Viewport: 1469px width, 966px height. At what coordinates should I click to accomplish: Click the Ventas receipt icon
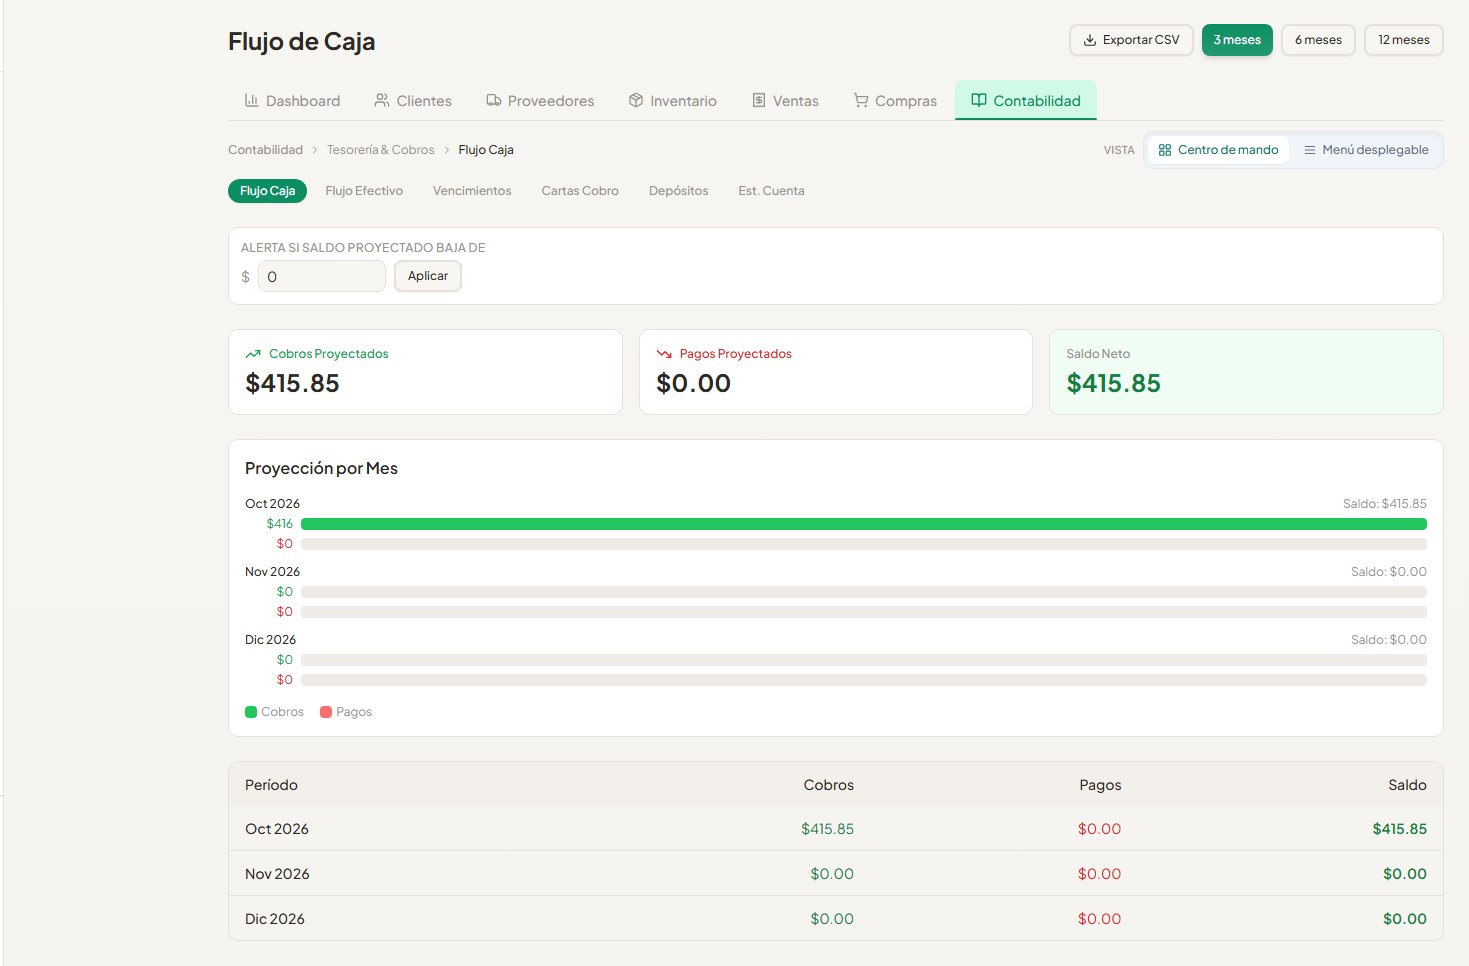(759, 100)
